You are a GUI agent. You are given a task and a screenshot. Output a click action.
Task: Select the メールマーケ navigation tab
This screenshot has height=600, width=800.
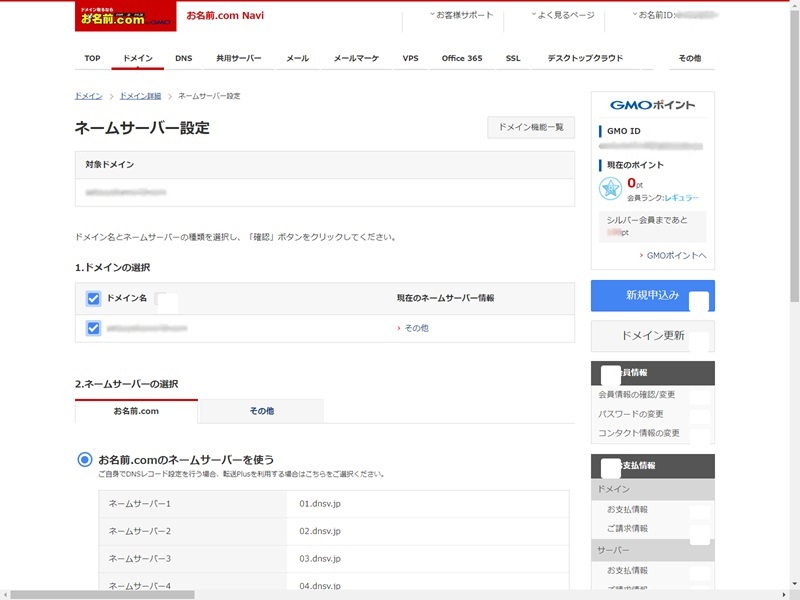(x=357, y=58)
